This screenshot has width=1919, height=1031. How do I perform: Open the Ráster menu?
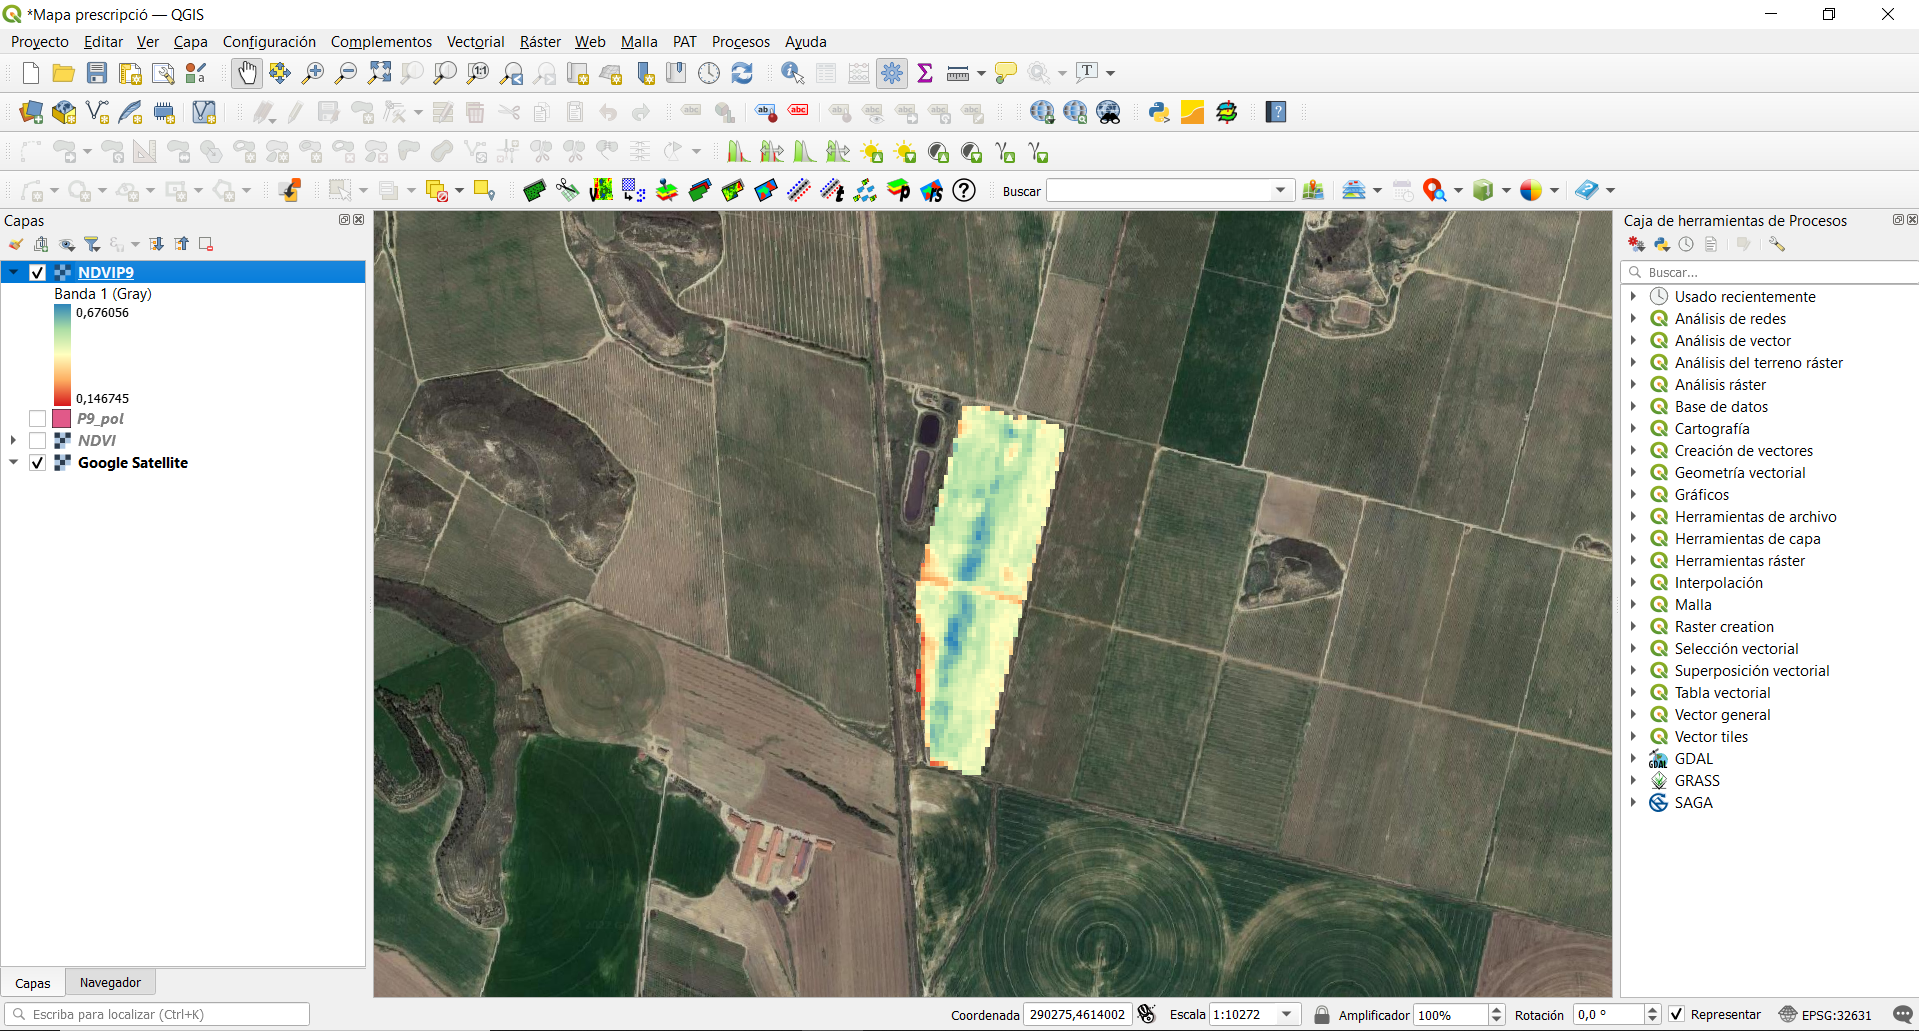(540, 42)
